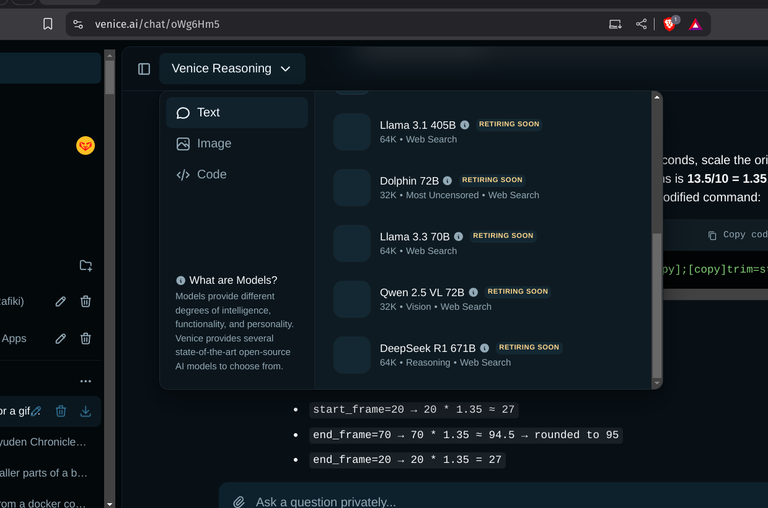Click trash icon for the Apps folder
Image resolution: width=768 pixels, height=508 pixels.
(86, 339)
